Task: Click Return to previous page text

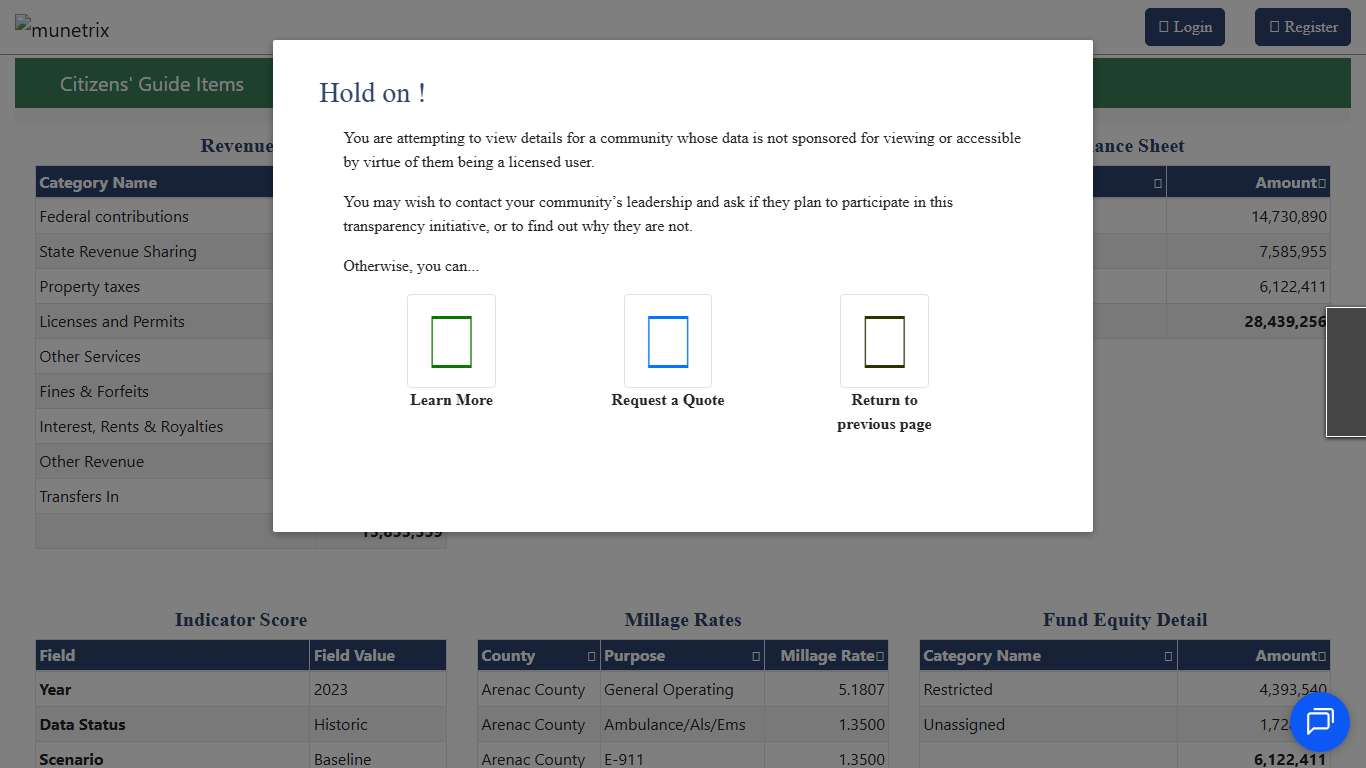Action: (884, 412)
